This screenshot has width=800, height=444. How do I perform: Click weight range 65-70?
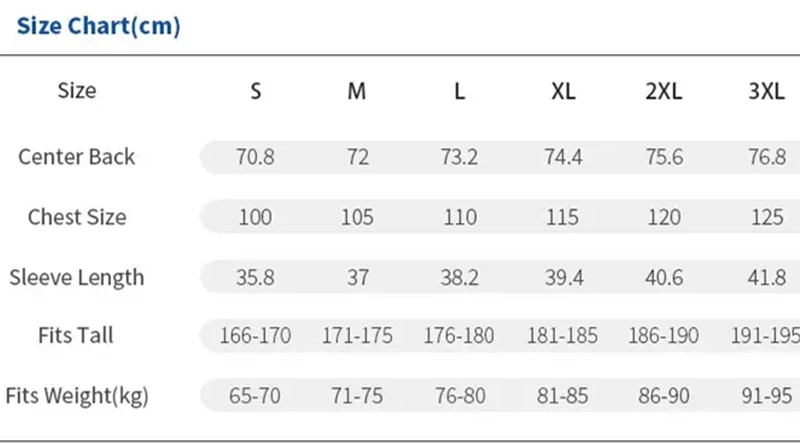click(255, 396)
